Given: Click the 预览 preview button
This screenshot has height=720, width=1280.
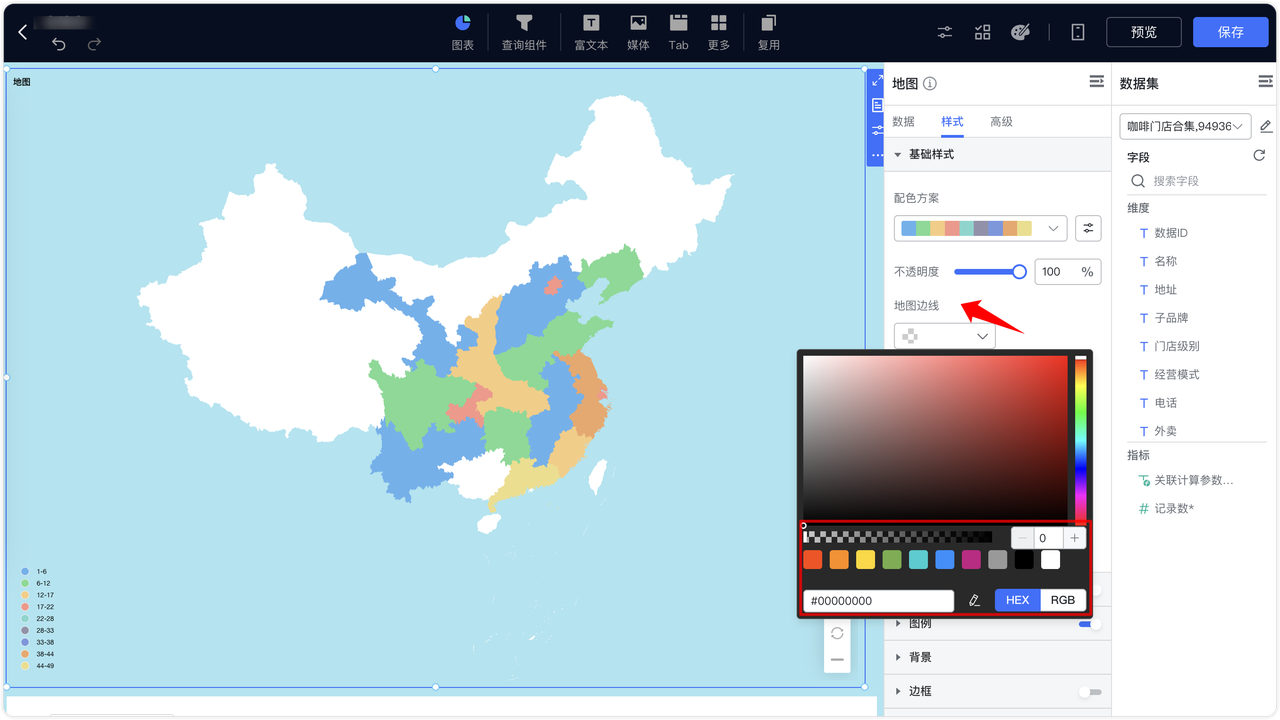Looking at the screenshot, I should point(1143,32).
